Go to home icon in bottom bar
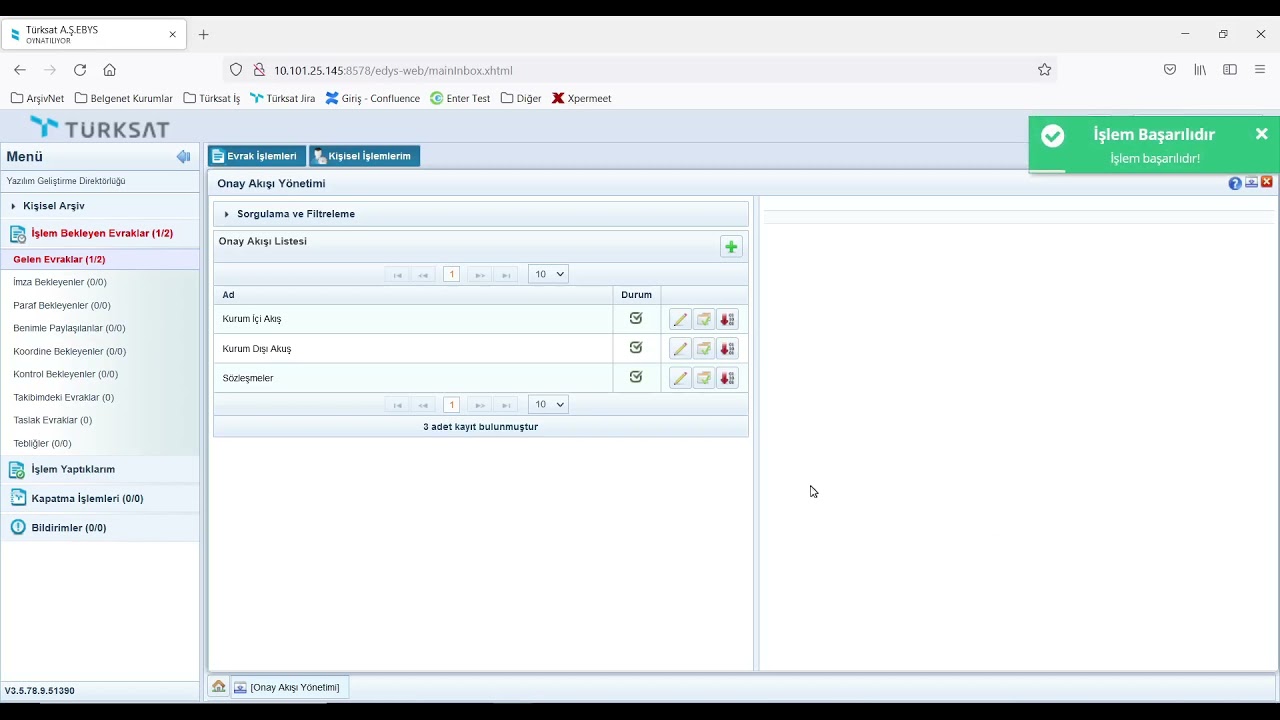 point(218,687)
